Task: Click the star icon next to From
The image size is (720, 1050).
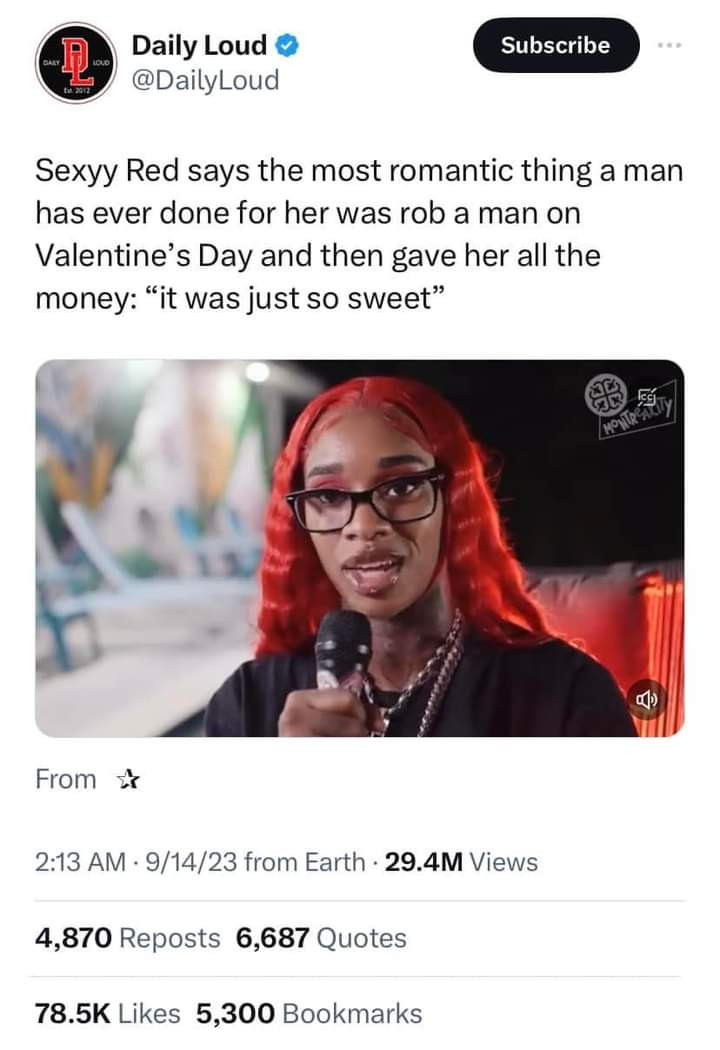Action: 128,779
